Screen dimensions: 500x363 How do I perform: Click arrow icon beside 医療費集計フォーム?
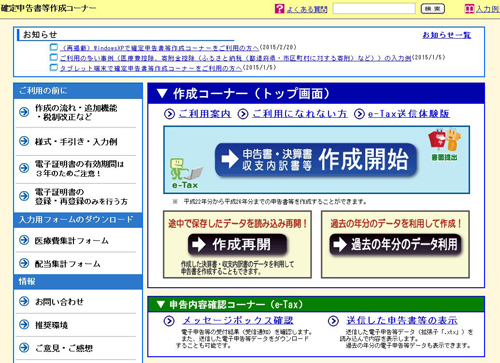pyautogui.click(x=24, y=240)
